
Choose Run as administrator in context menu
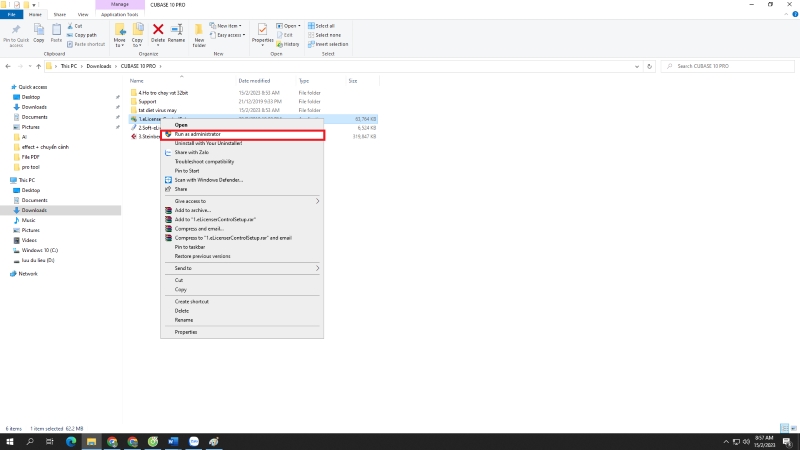(x=242, y=134)
